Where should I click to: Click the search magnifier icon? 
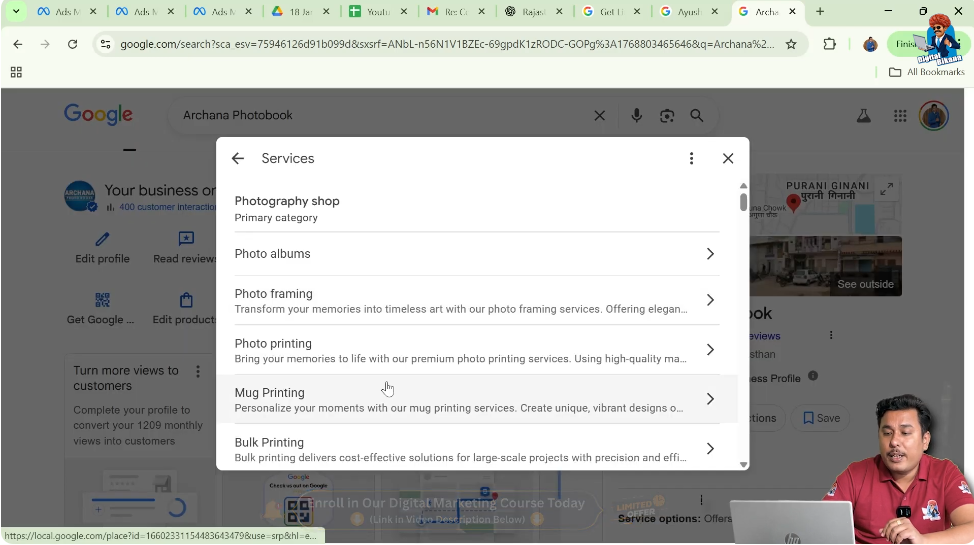[697, 116]
